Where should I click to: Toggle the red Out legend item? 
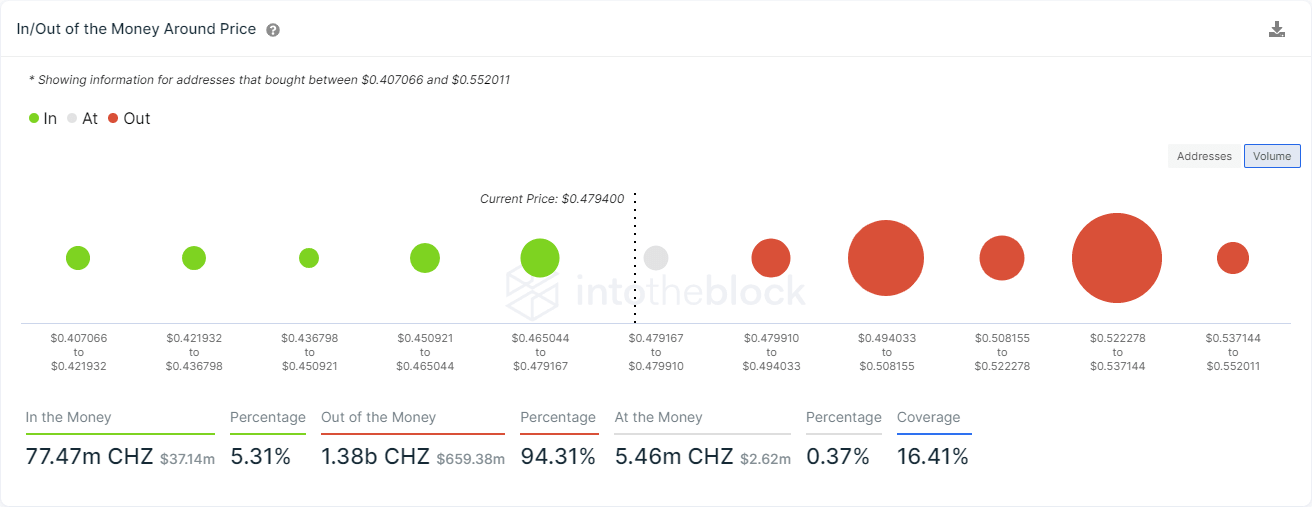coord(129,118)
